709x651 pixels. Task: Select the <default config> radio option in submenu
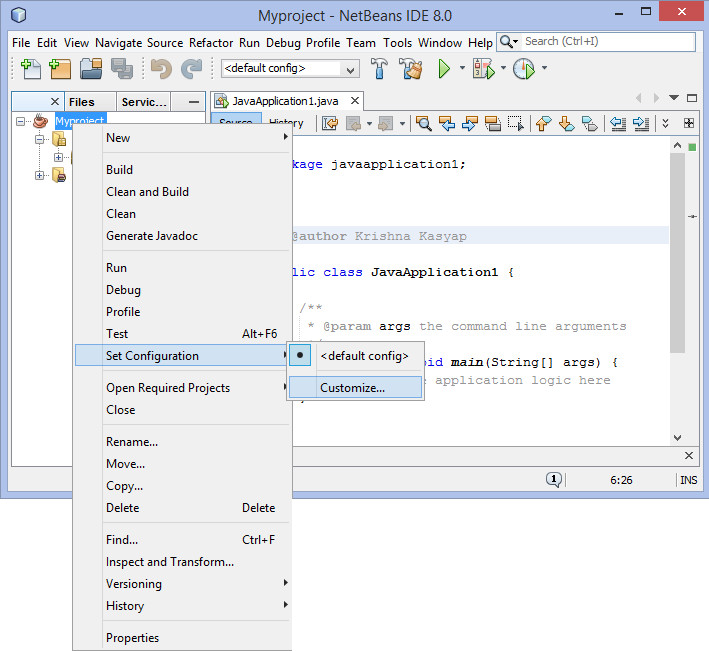363,356
